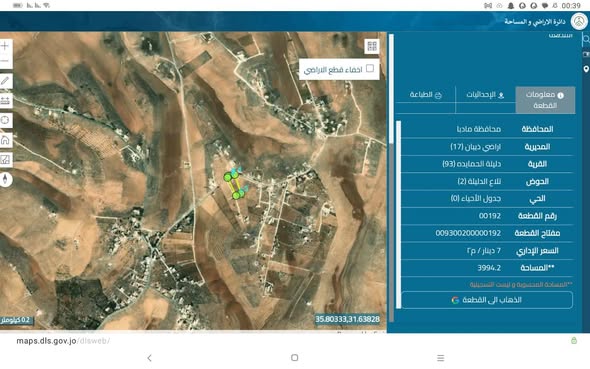Click the info panel vertical scrollbar
590x369 pixels.
point(398,214)
